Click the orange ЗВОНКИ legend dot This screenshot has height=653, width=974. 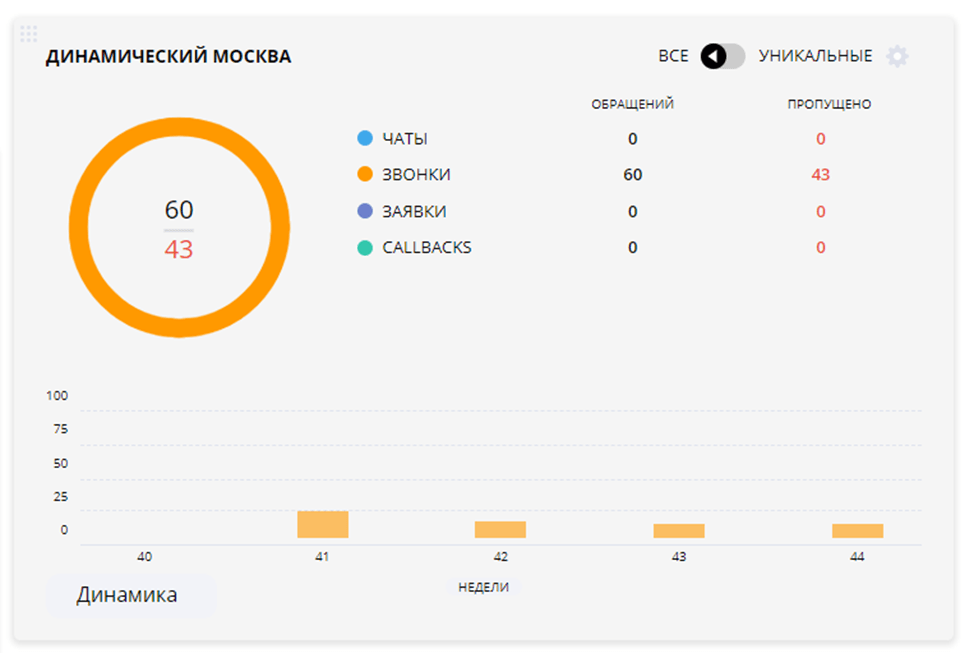pos(365,175)
